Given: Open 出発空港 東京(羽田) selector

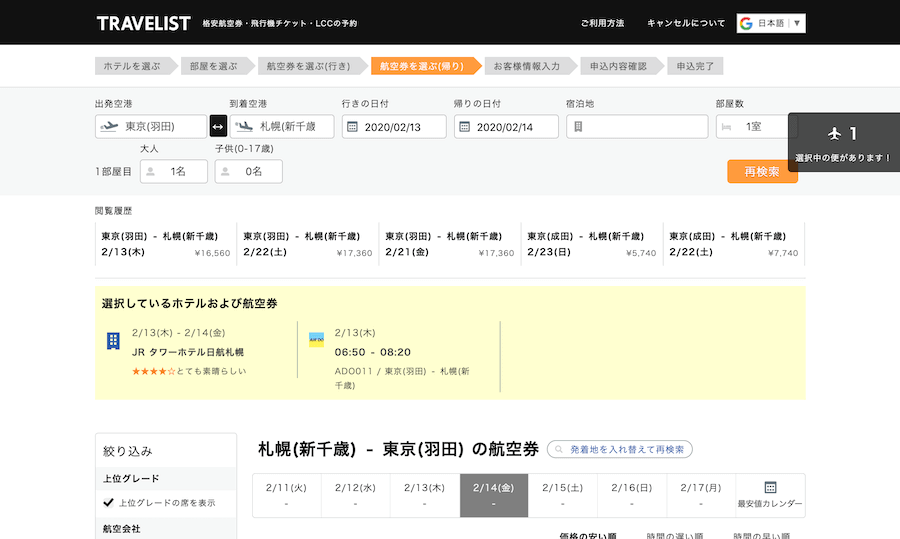Looking at the screenshot, I should point(151,126).
